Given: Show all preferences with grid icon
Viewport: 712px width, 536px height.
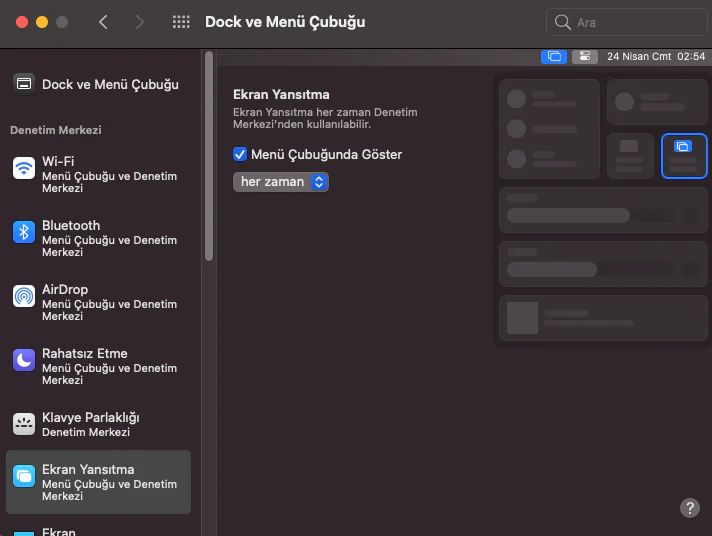Looking at the screenshot, I should click(181, 22).
